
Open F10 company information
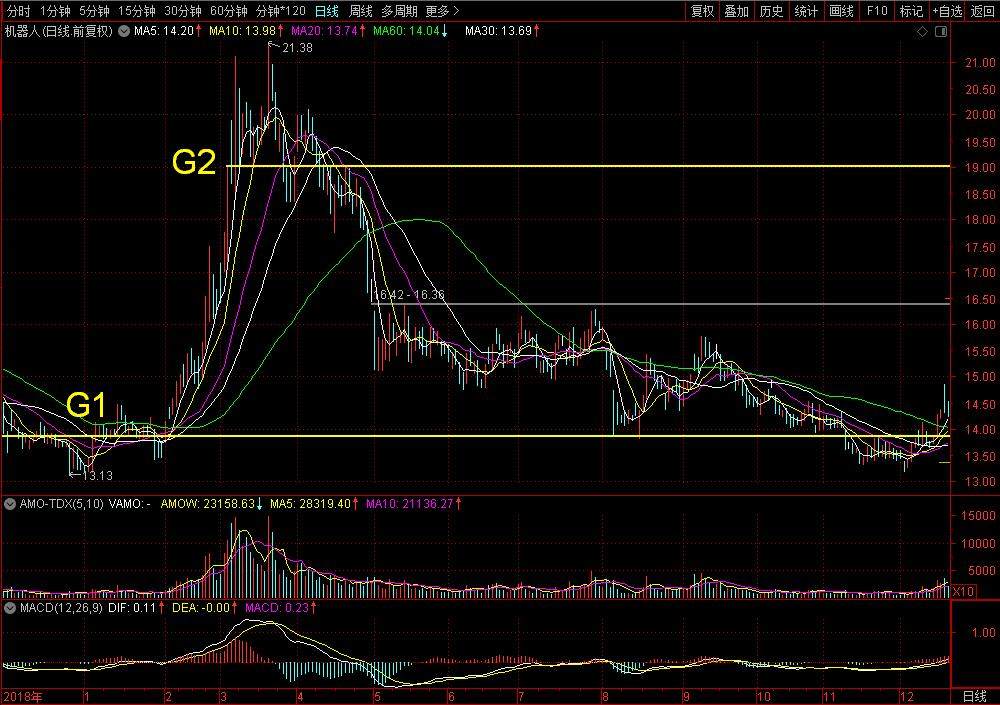[876, 11]
